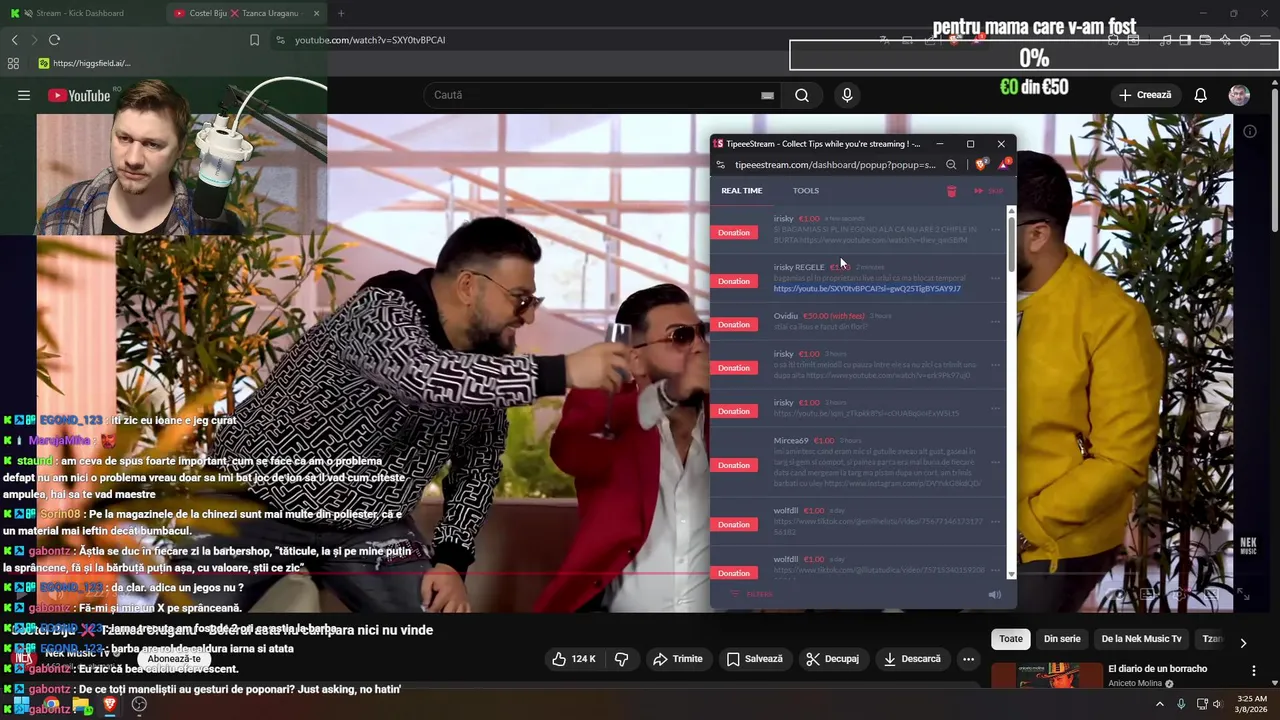Open the YouTube account avatar menu
Viewport: 1280px width, 720px height.
1239,95
